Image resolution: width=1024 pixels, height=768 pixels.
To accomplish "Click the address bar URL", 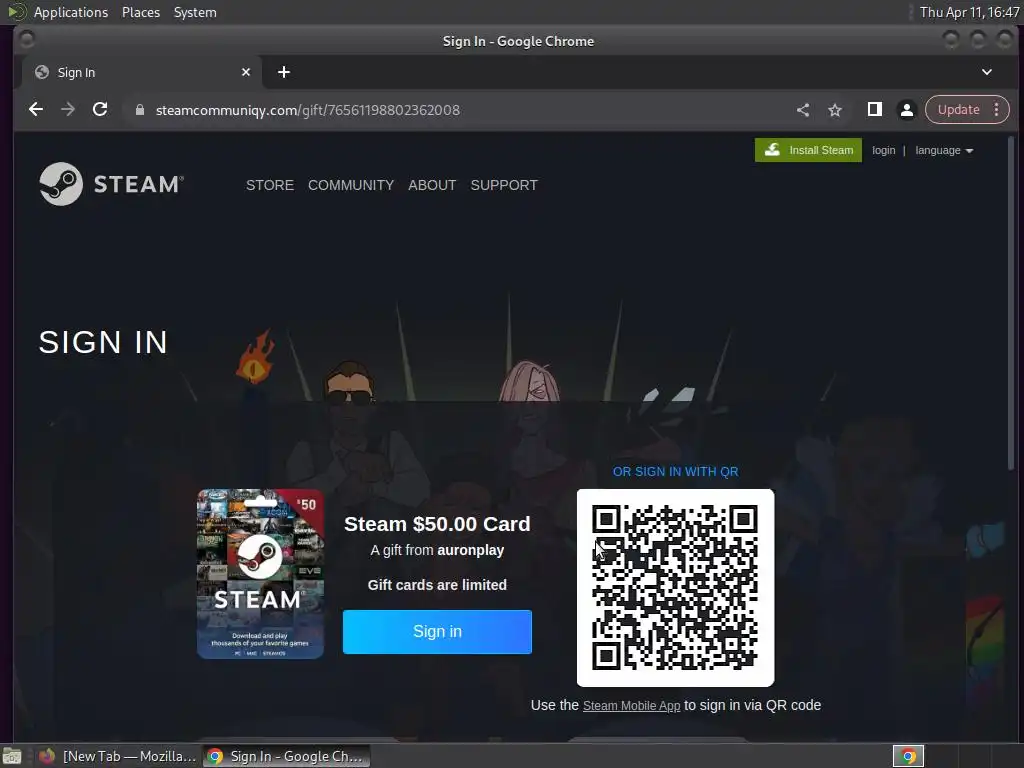I will click(x=308, y=110).
